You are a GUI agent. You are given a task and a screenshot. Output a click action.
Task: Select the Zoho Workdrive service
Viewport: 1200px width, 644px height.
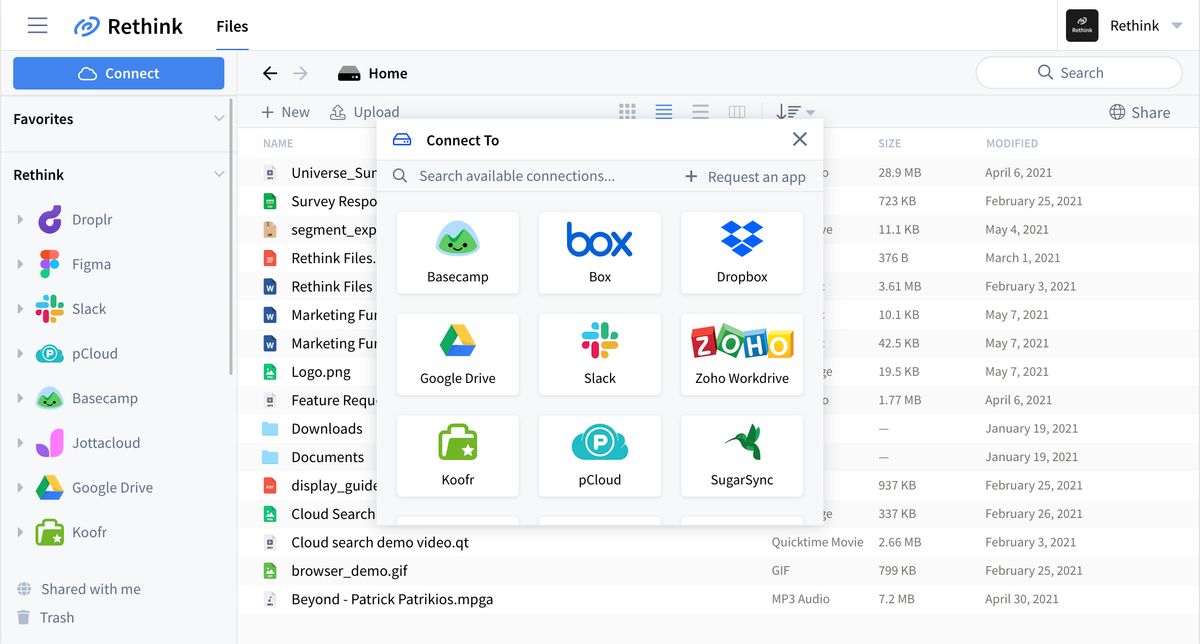[742, 354]
